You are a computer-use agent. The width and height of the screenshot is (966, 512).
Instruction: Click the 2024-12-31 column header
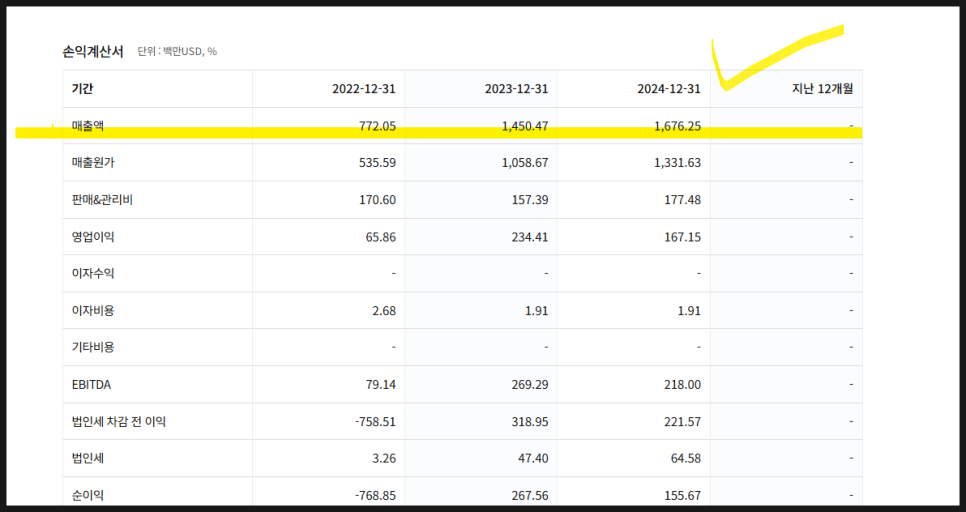point(669,89)
